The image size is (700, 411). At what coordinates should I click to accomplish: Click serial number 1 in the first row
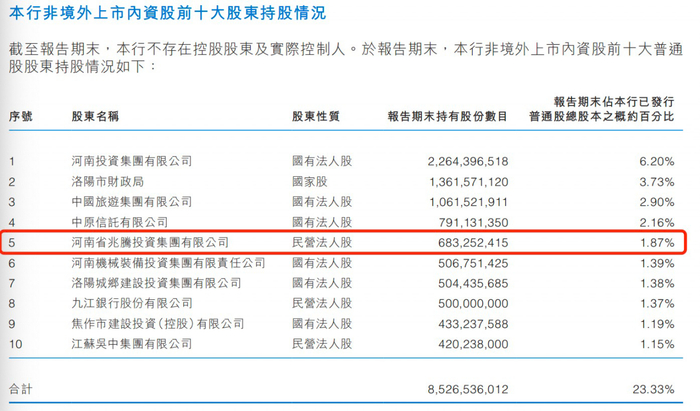tap(12, 162)
